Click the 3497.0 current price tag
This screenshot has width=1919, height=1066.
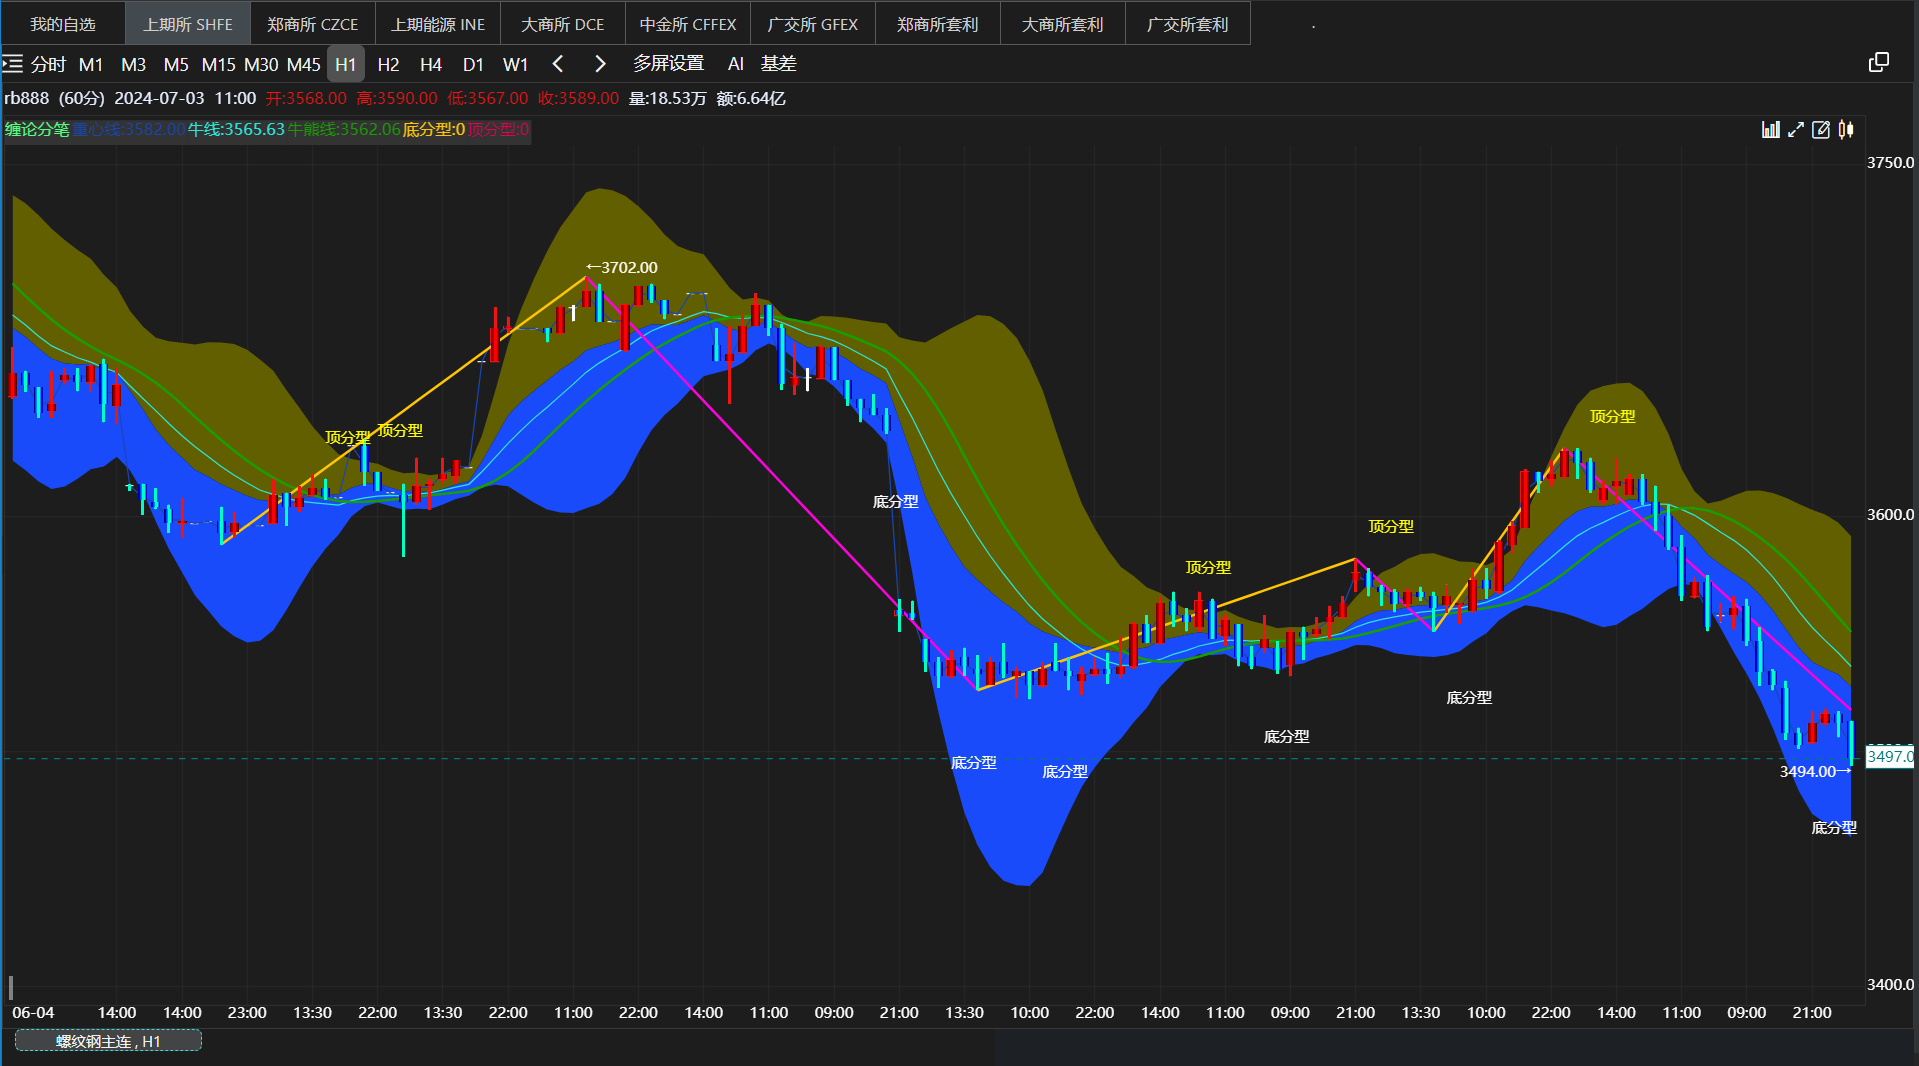1889,757
